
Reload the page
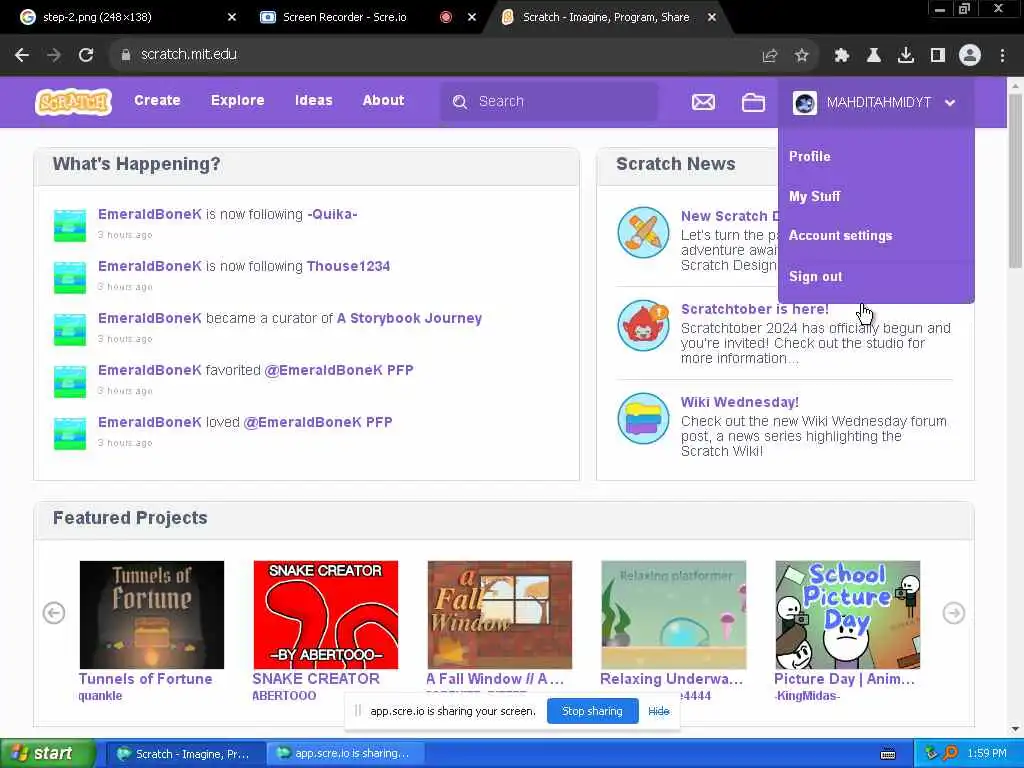pyautogui.click(x=86, y=55)
